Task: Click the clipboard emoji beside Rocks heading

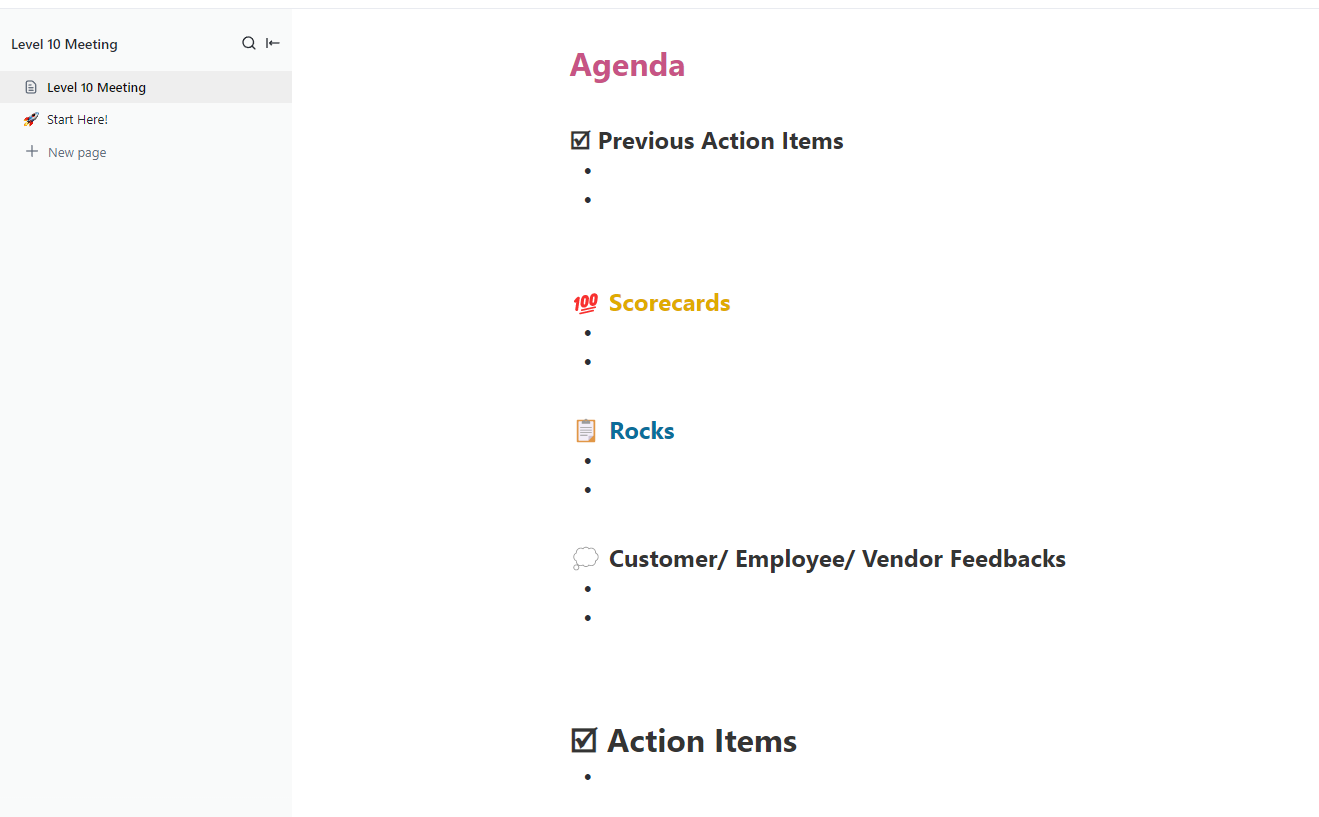Action: [x=586, y=430]
